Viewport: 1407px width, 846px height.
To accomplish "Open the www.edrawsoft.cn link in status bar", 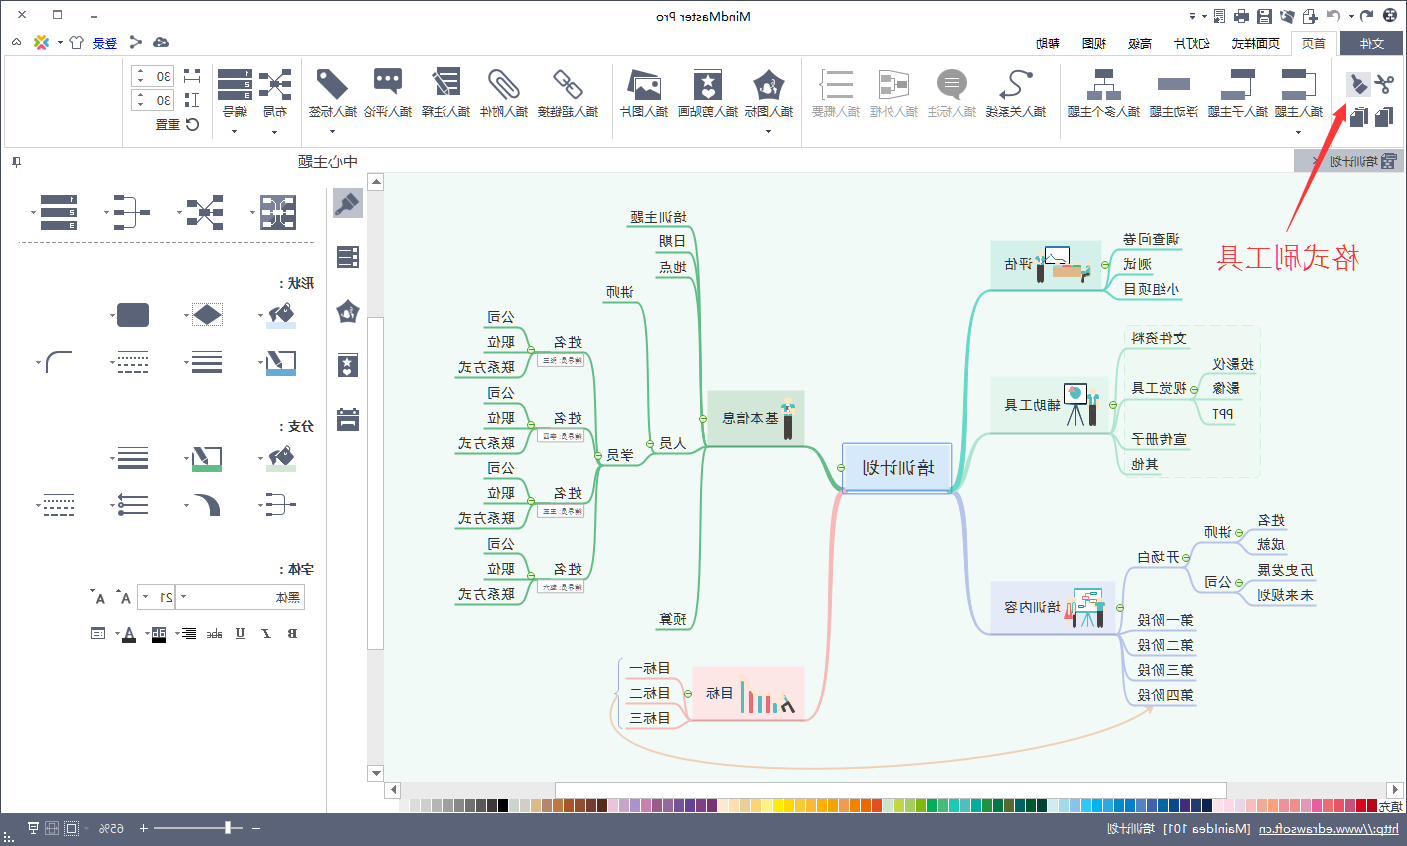I will (1329, 829).
